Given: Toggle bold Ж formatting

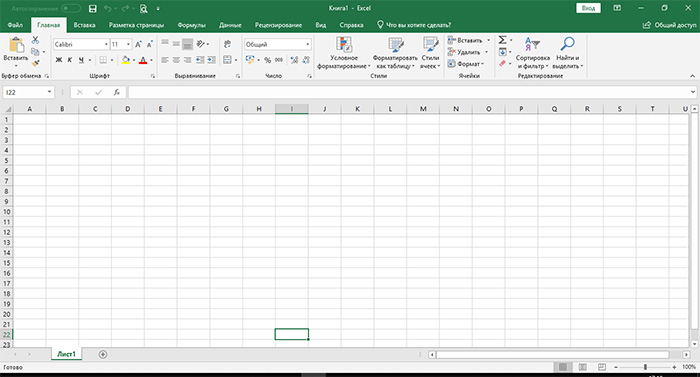Looking at the screenshot, I should coord(58,60).
